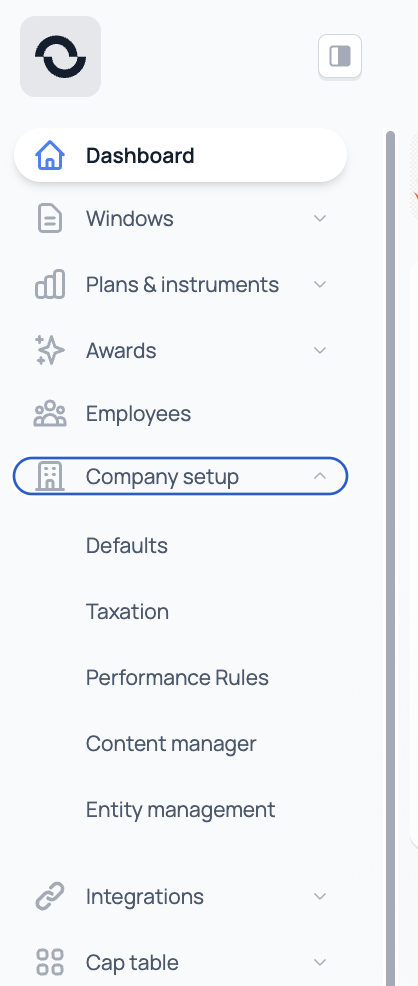The image size is (418, 986).
Task: Open Entity management page
Action: (180, 809)
